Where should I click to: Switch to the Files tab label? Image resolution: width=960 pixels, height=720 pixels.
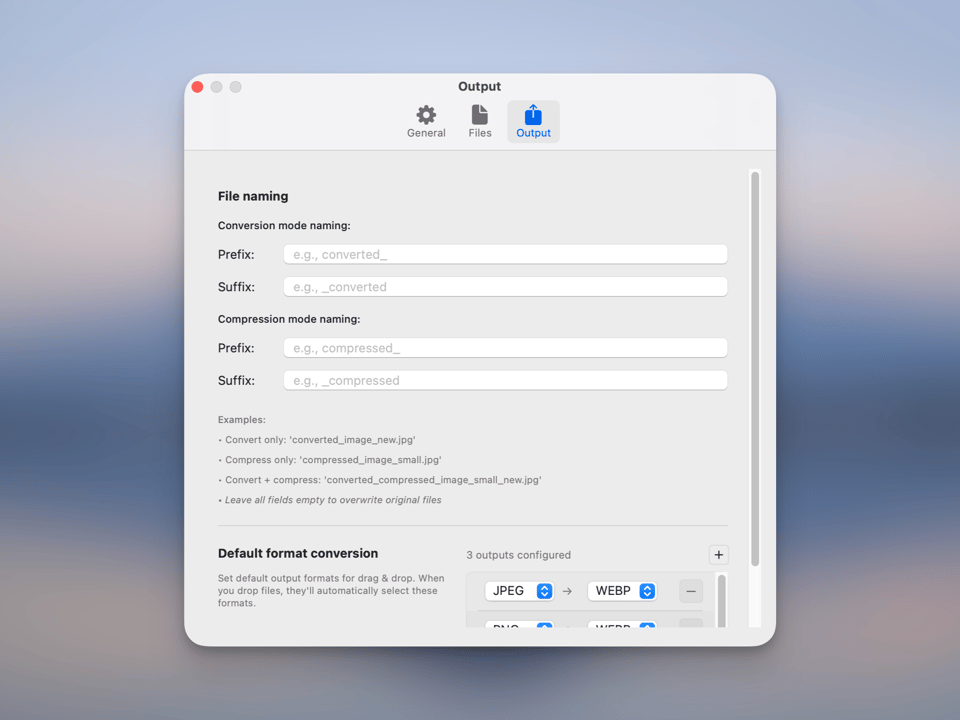[x=480, y=133]
